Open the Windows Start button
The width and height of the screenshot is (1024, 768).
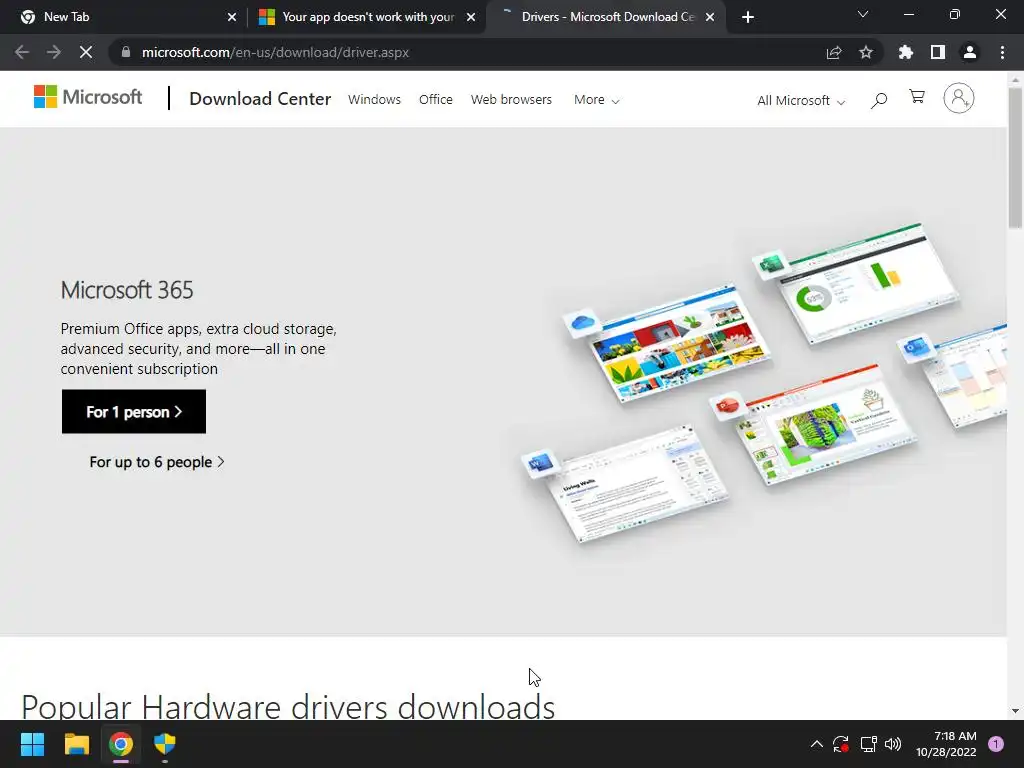[x=32, y=744]
